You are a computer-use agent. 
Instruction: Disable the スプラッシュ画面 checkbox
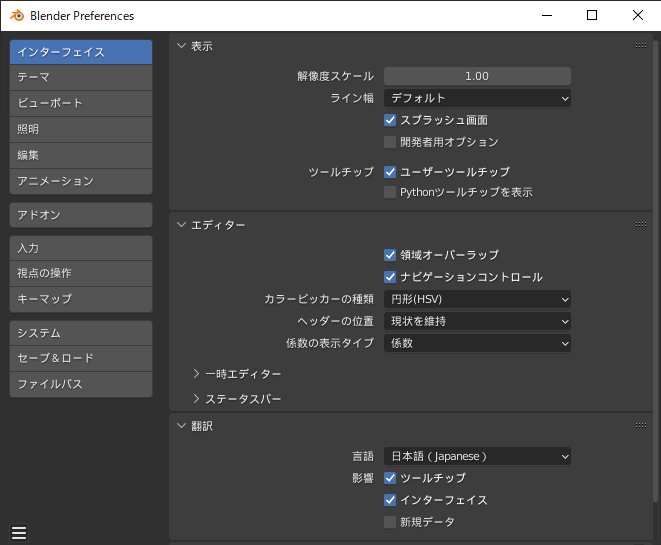pos(391,120)
